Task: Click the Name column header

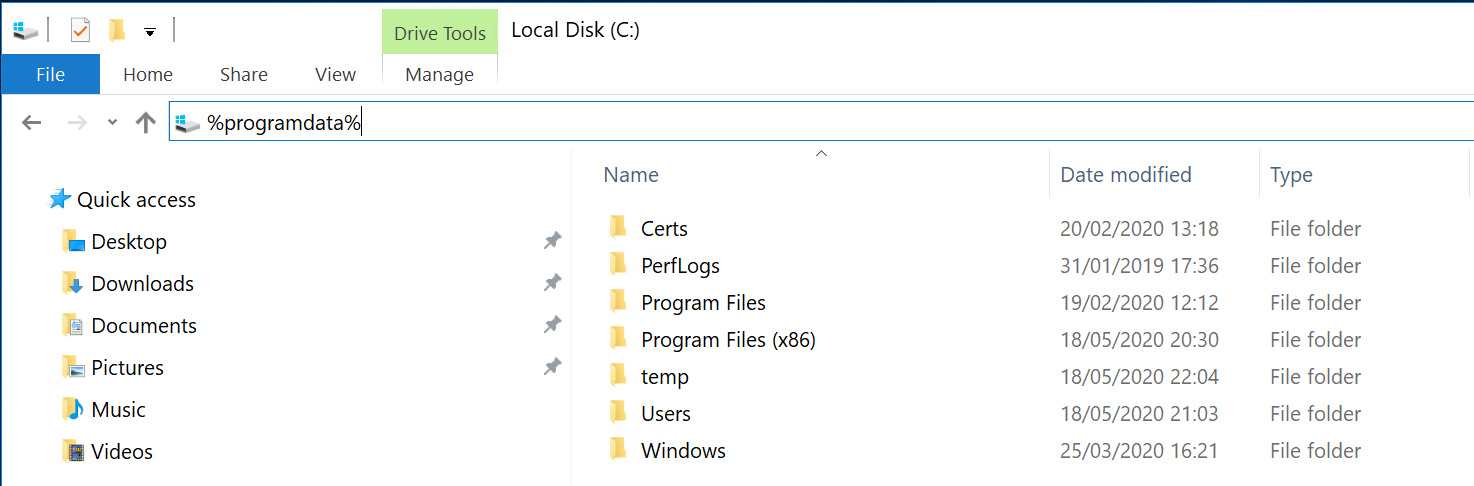Action: [x=631, y=175]
